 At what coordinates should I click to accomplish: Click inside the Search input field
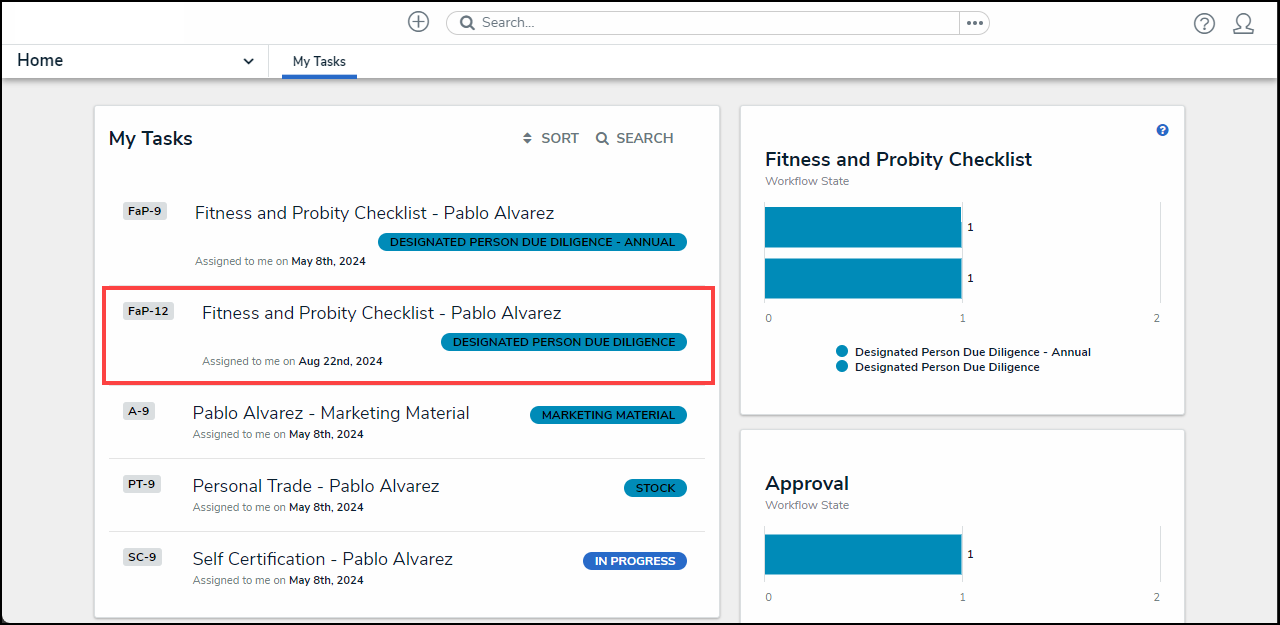tap(700, 22)
